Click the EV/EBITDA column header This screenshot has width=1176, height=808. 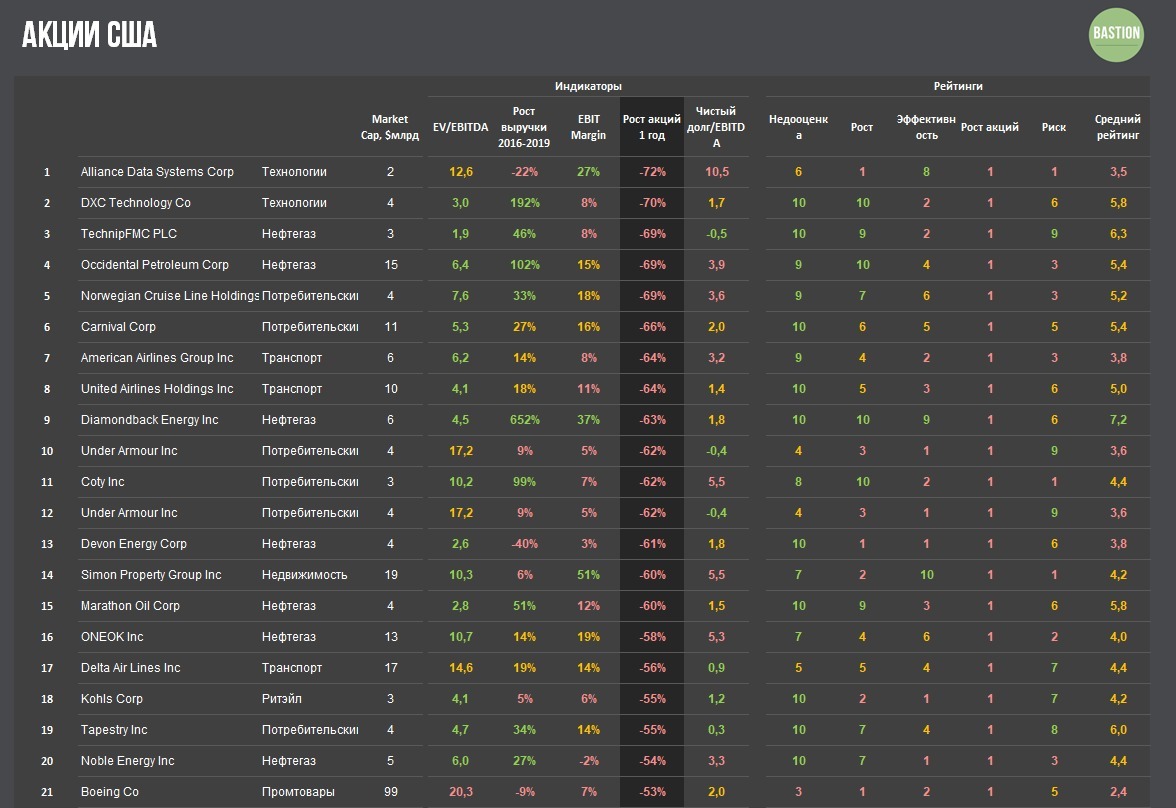(x=460, y=127)
